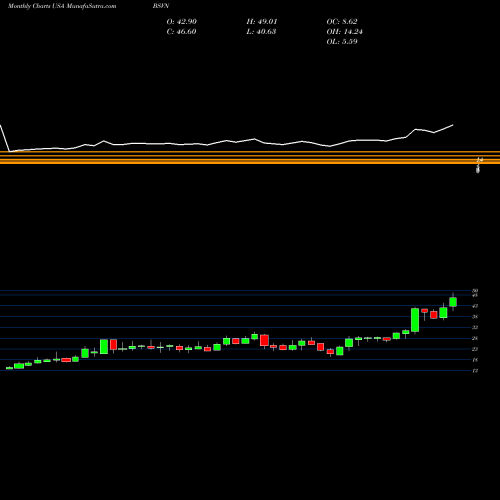This screenshot has width=500, height=500.
Task: Click the 'OH: 14.24' reading
Action: [345, 32]
